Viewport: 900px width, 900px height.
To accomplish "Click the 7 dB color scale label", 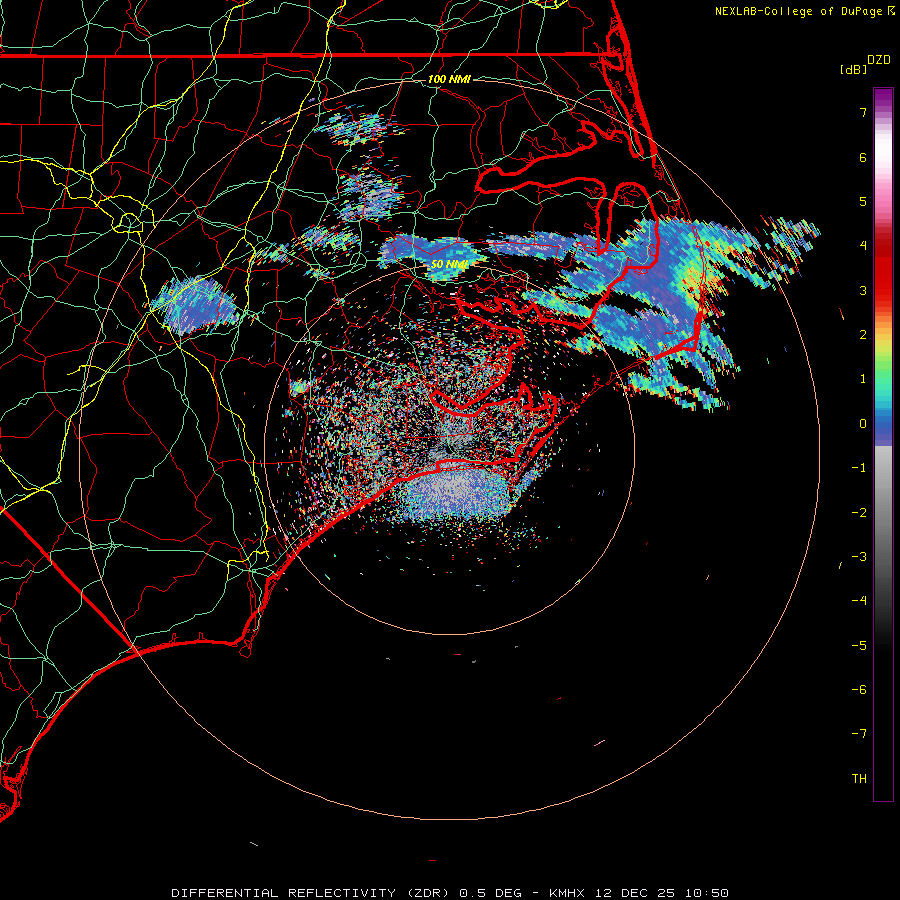I will click(863, 112).
